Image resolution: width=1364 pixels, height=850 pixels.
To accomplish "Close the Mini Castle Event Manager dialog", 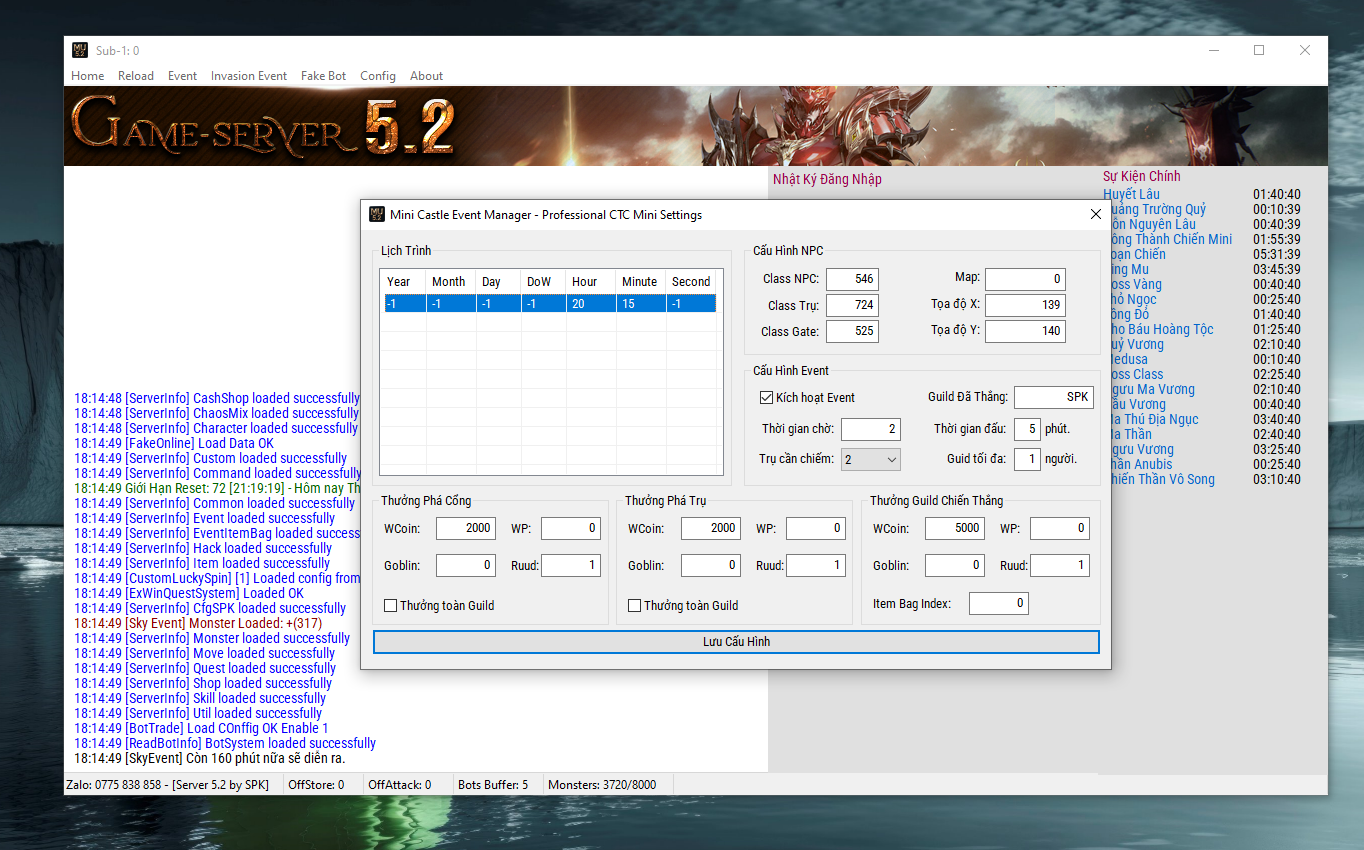I will pyautogui.click(x=1096, y=214).
